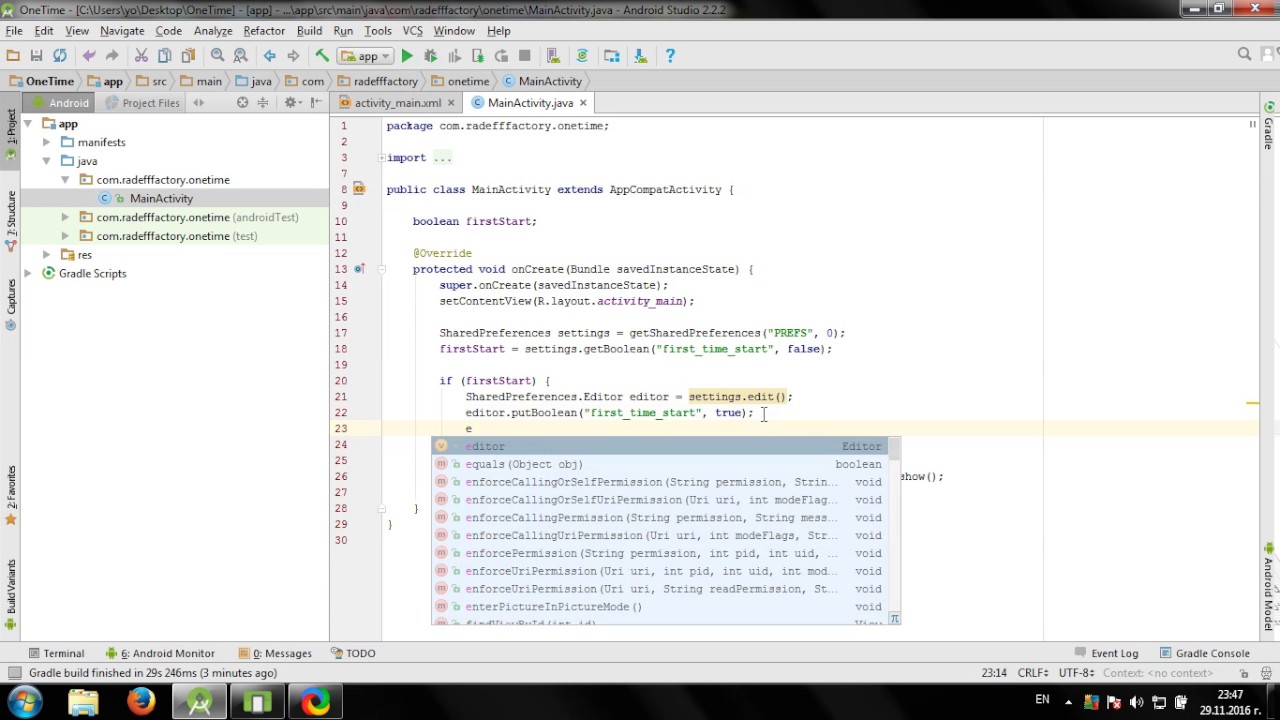
Task: Open the Gradle Console panel
Action: point(1205,653)
